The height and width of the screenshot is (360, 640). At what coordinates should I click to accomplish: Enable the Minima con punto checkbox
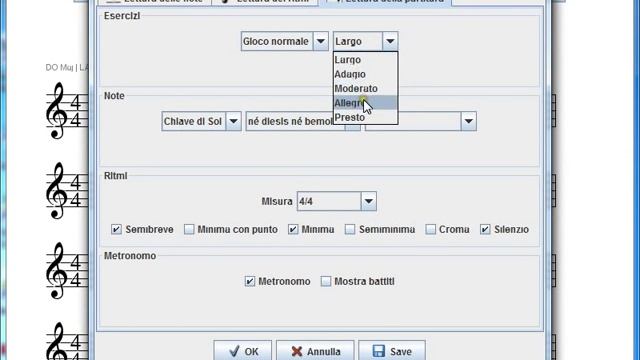(189, 229)
